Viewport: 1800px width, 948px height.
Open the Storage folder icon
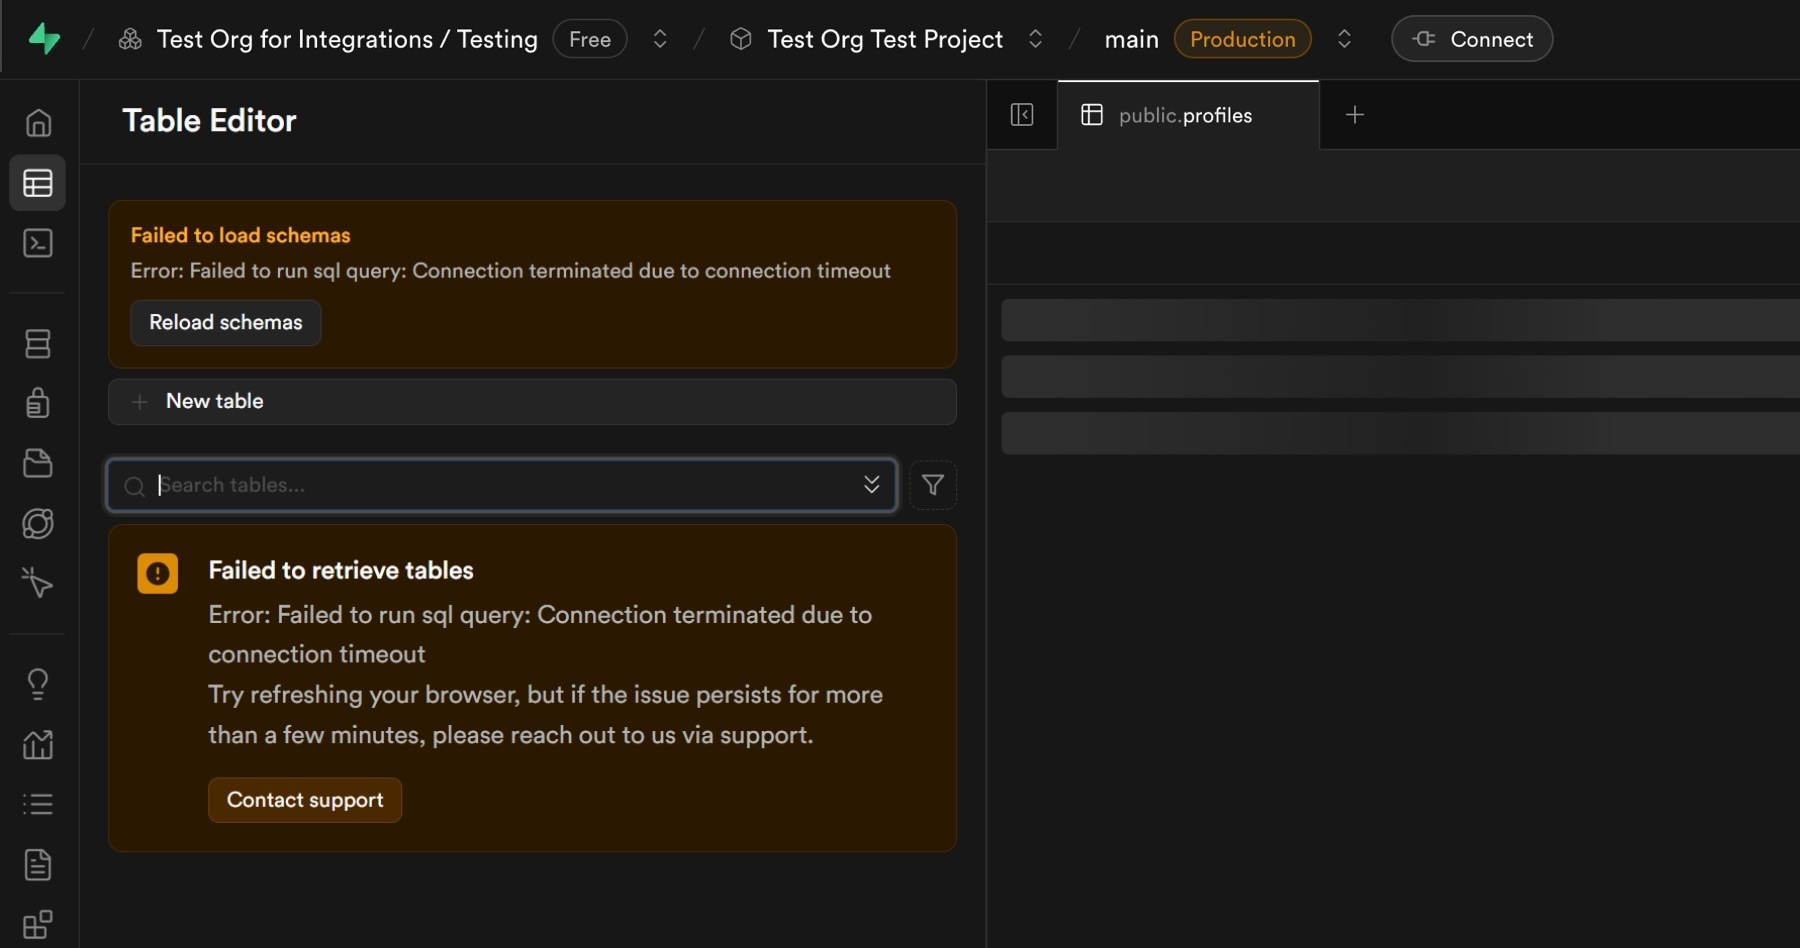tap(38, 463)
